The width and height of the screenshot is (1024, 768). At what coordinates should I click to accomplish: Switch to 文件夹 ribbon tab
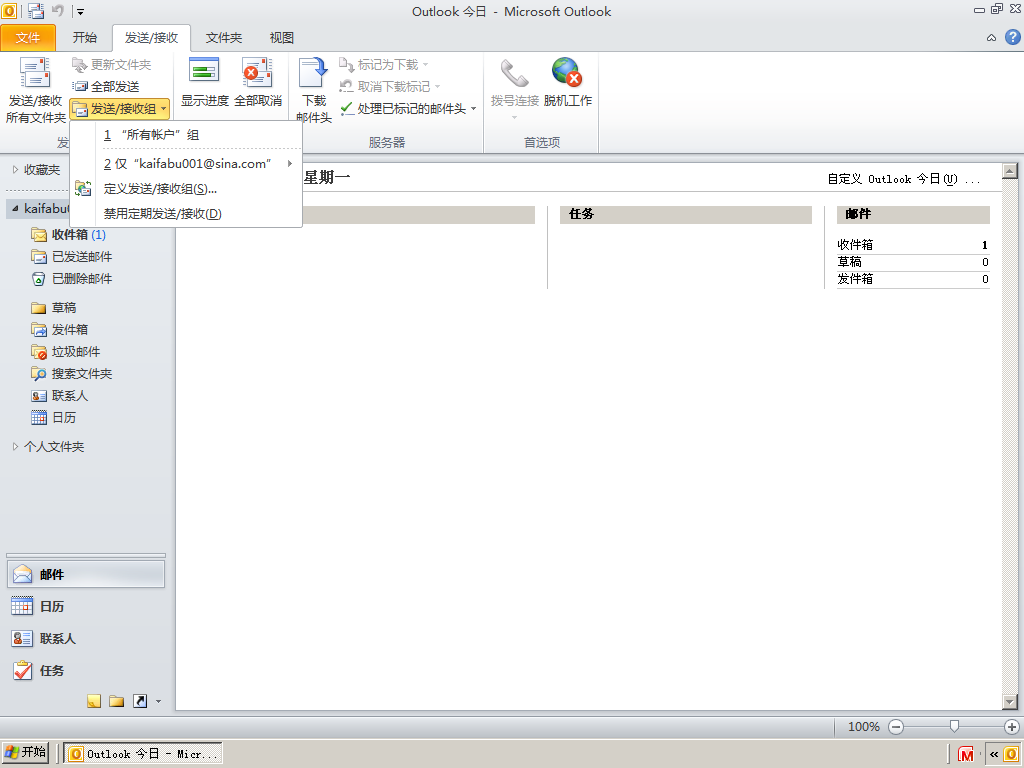(223, 38)
